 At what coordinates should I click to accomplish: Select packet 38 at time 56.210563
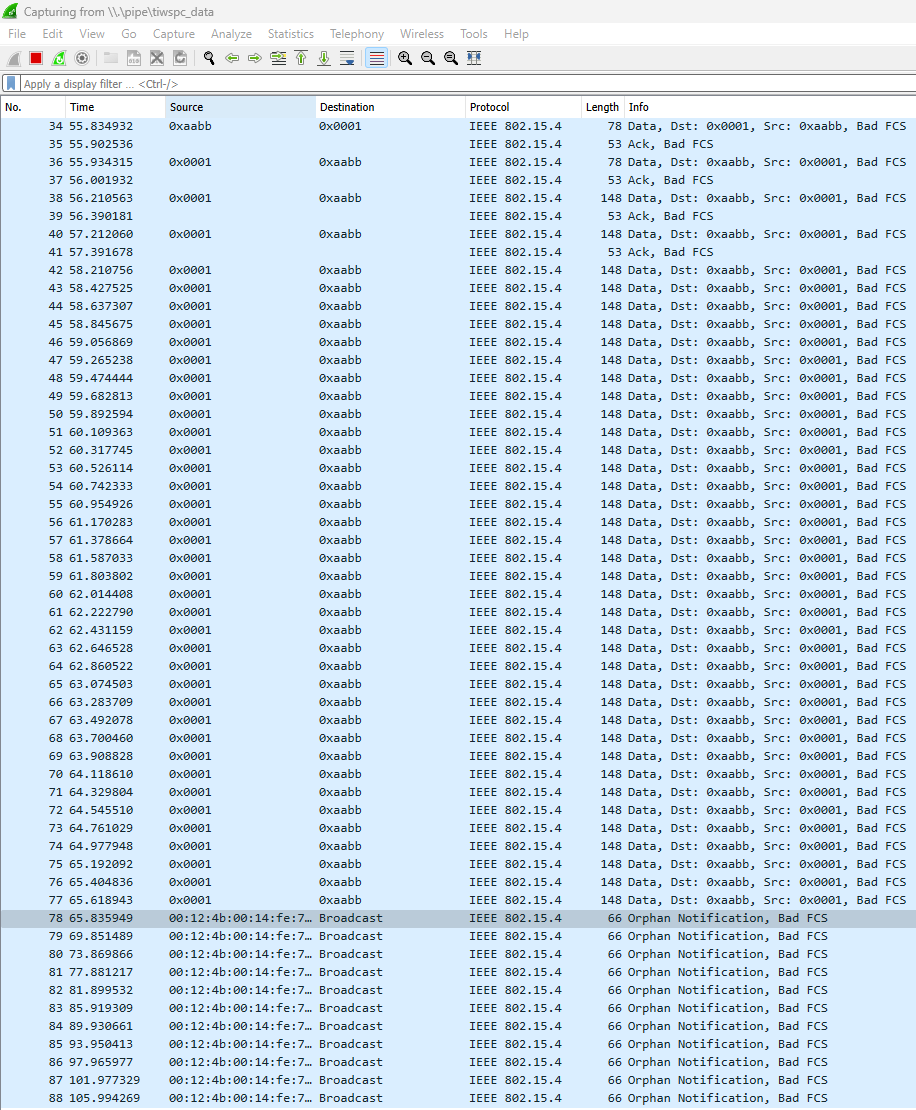pyautogui.click(x=458, y=198)
